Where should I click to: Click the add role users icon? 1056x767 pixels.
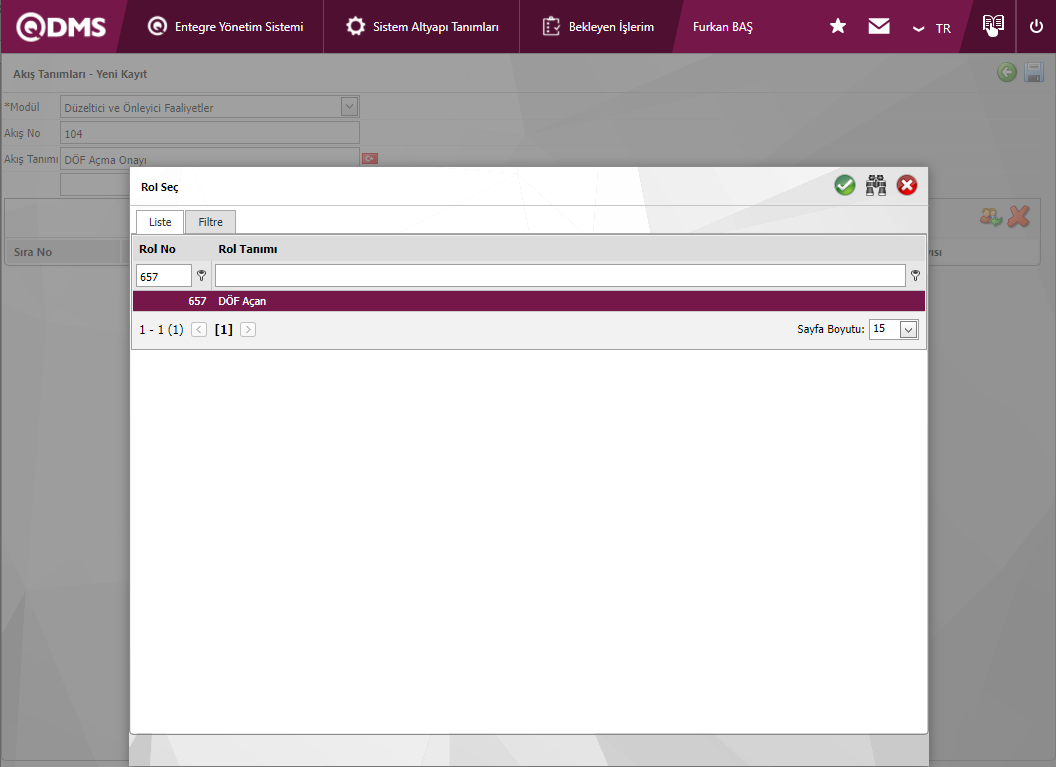point(991,216)
